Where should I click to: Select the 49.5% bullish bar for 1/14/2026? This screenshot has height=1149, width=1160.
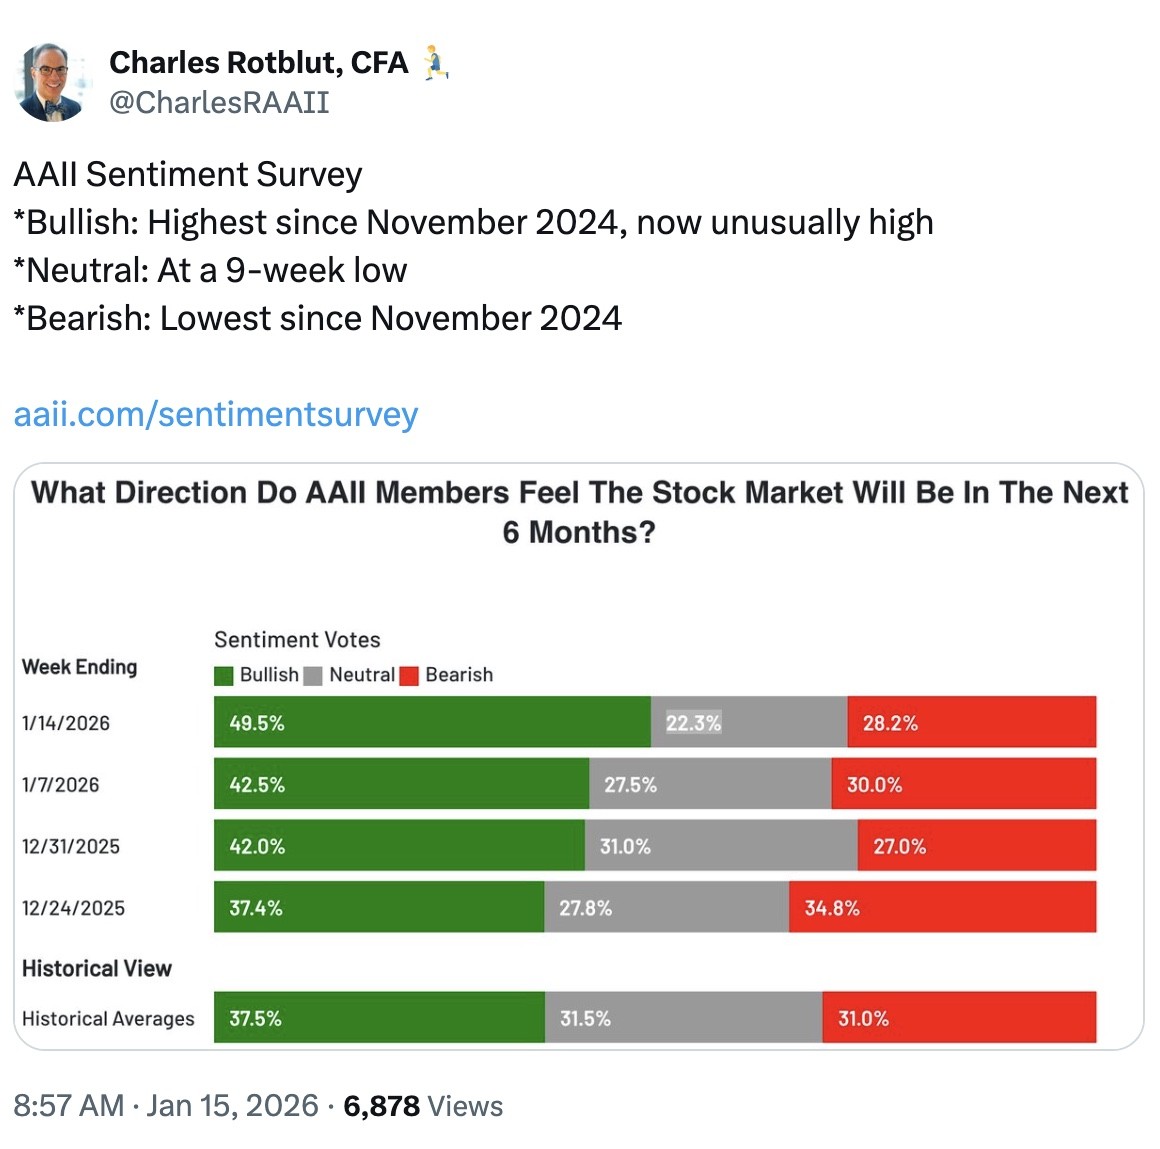pos(432,722)
